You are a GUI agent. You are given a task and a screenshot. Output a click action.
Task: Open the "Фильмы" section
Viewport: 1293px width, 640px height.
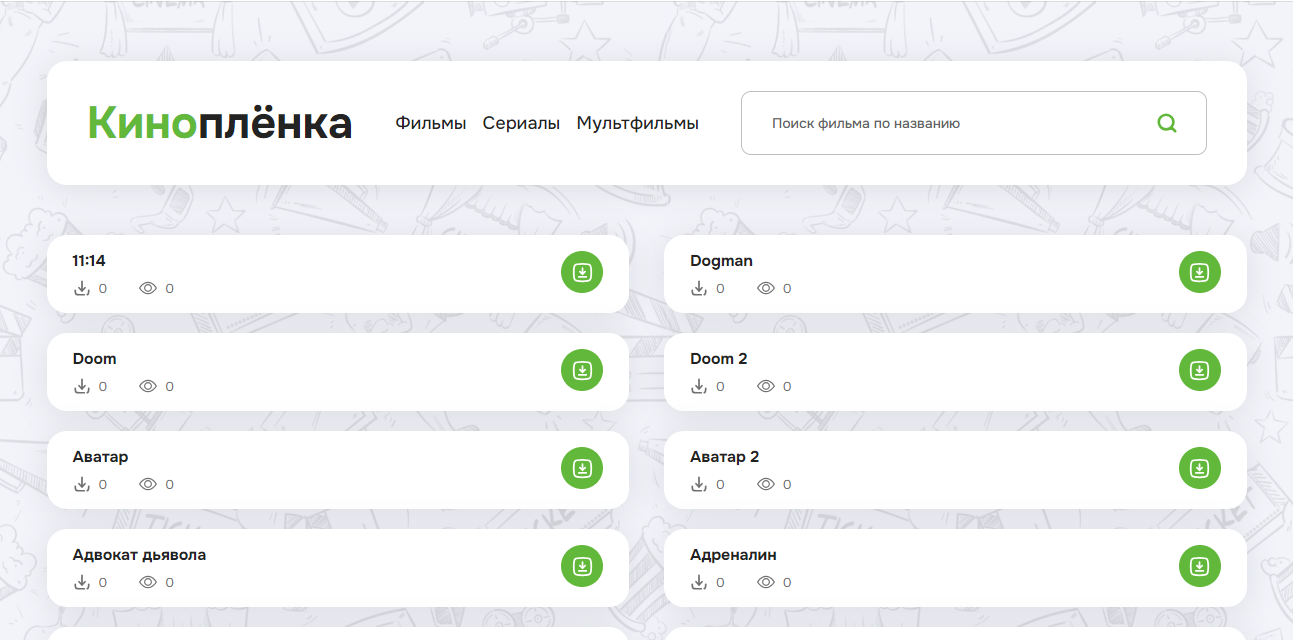tap(430, 123)
